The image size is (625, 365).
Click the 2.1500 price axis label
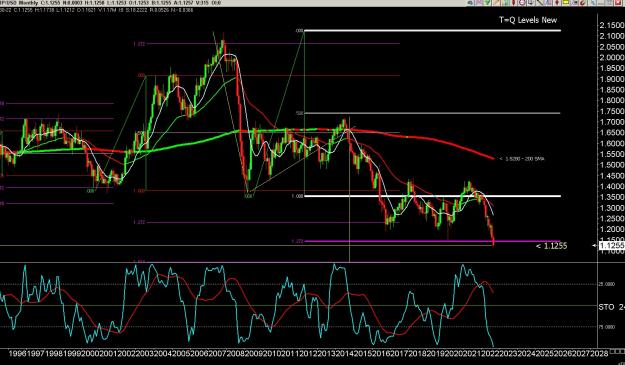pos(612,26)
